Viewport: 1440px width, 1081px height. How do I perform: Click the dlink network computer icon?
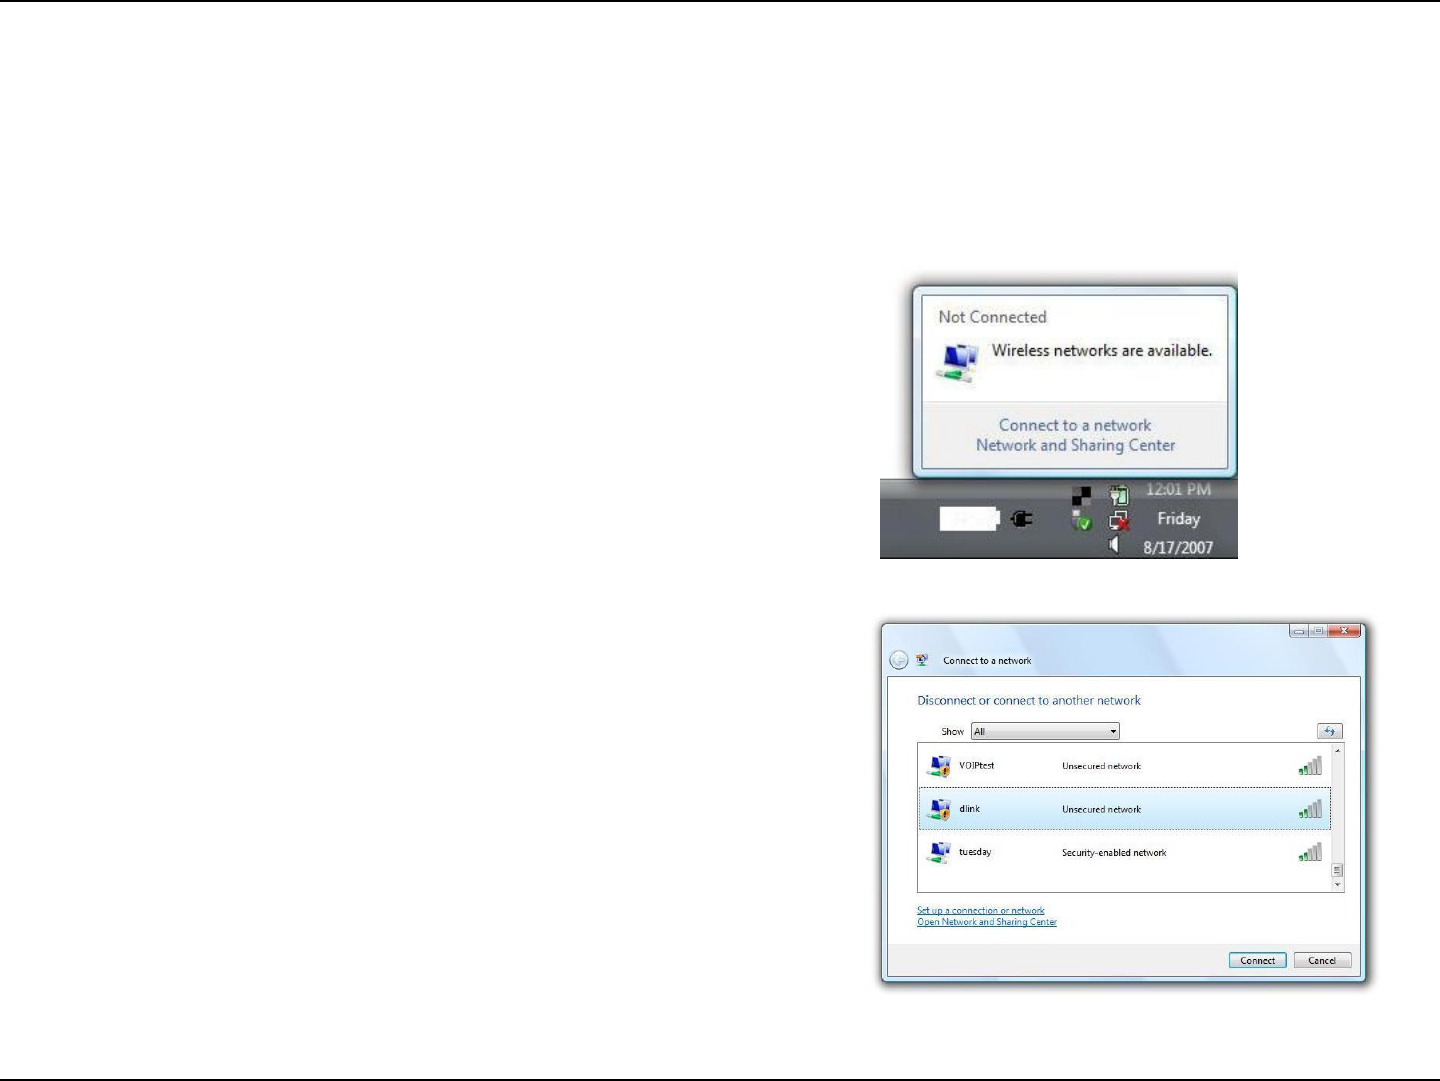click(x=938, y=809)
